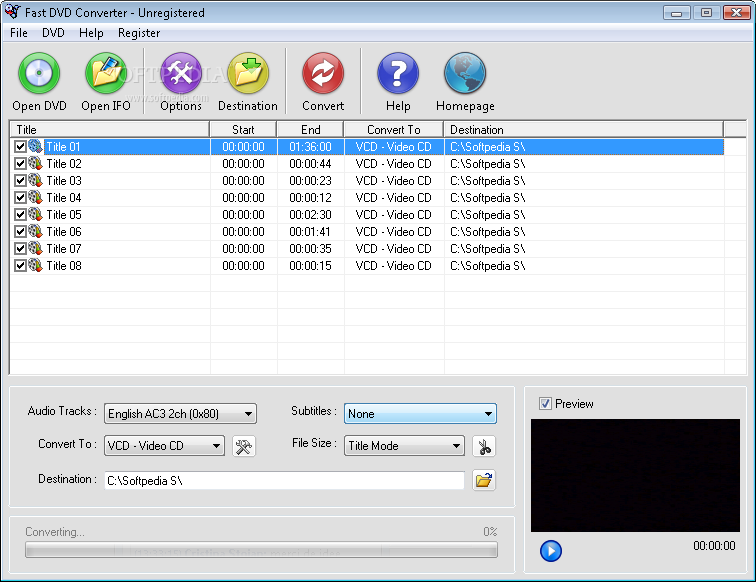Expand the Audio Tracks dropdown

(x=180, y=414)
